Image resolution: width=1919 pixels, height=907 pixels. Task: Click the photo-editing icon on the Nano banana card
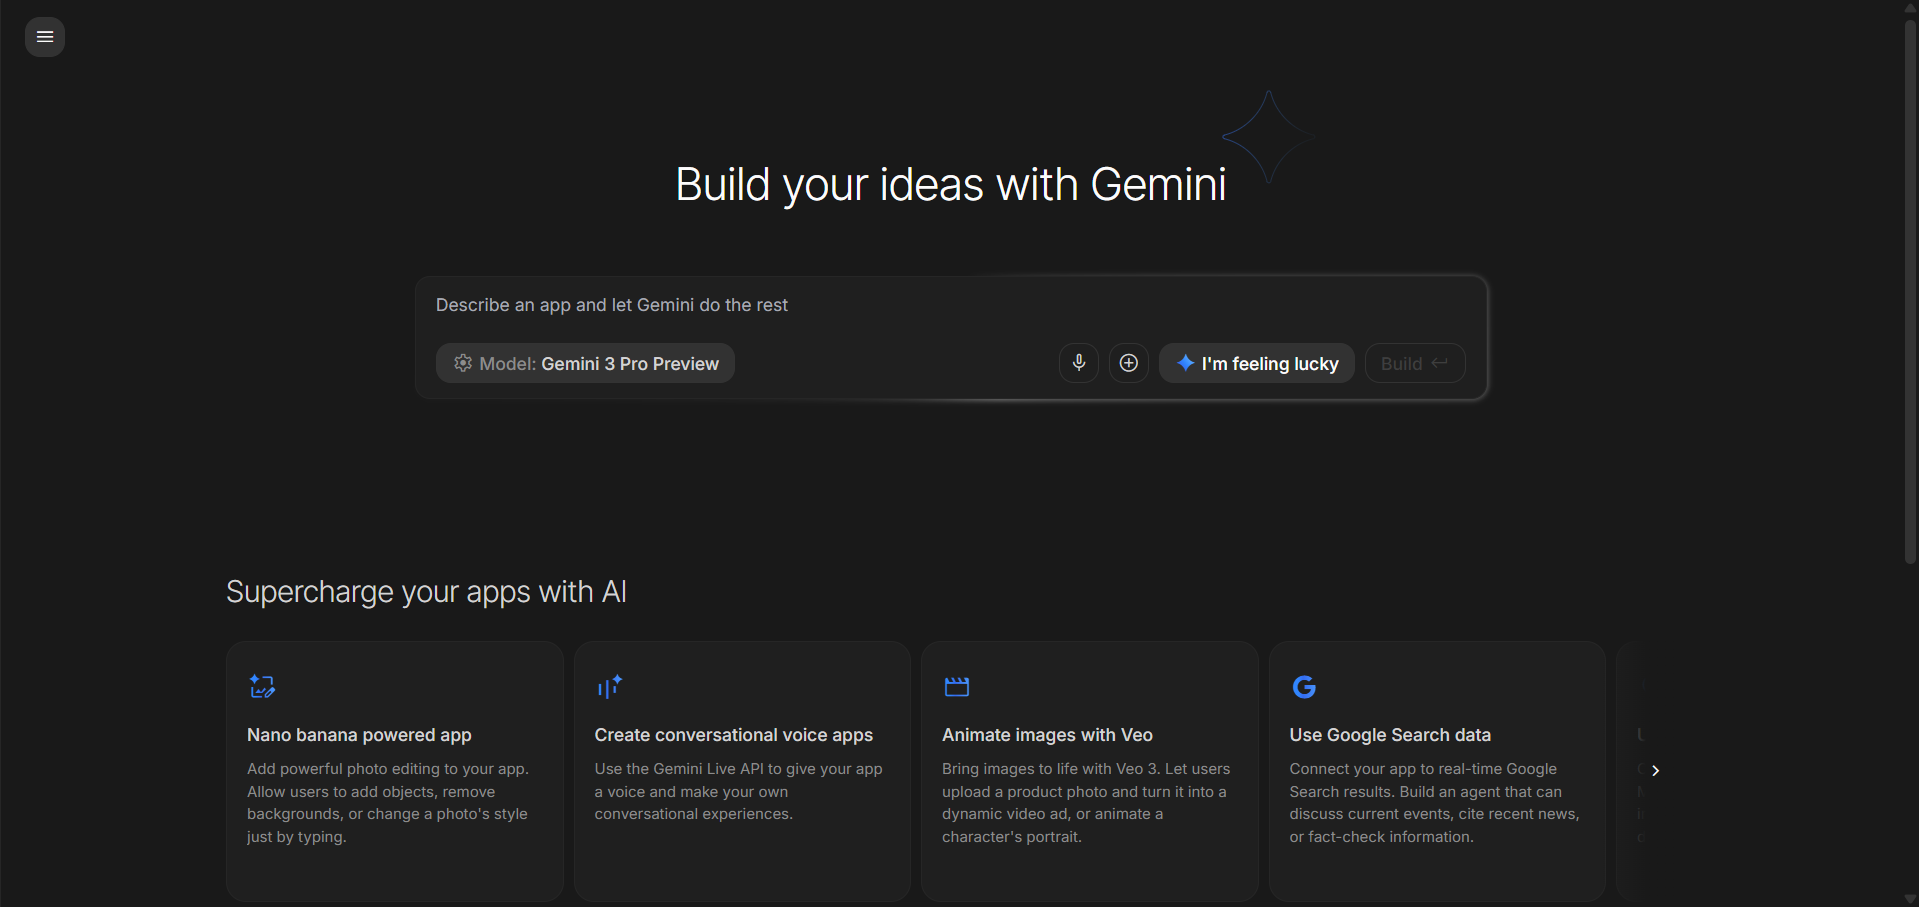coord(262,686)
